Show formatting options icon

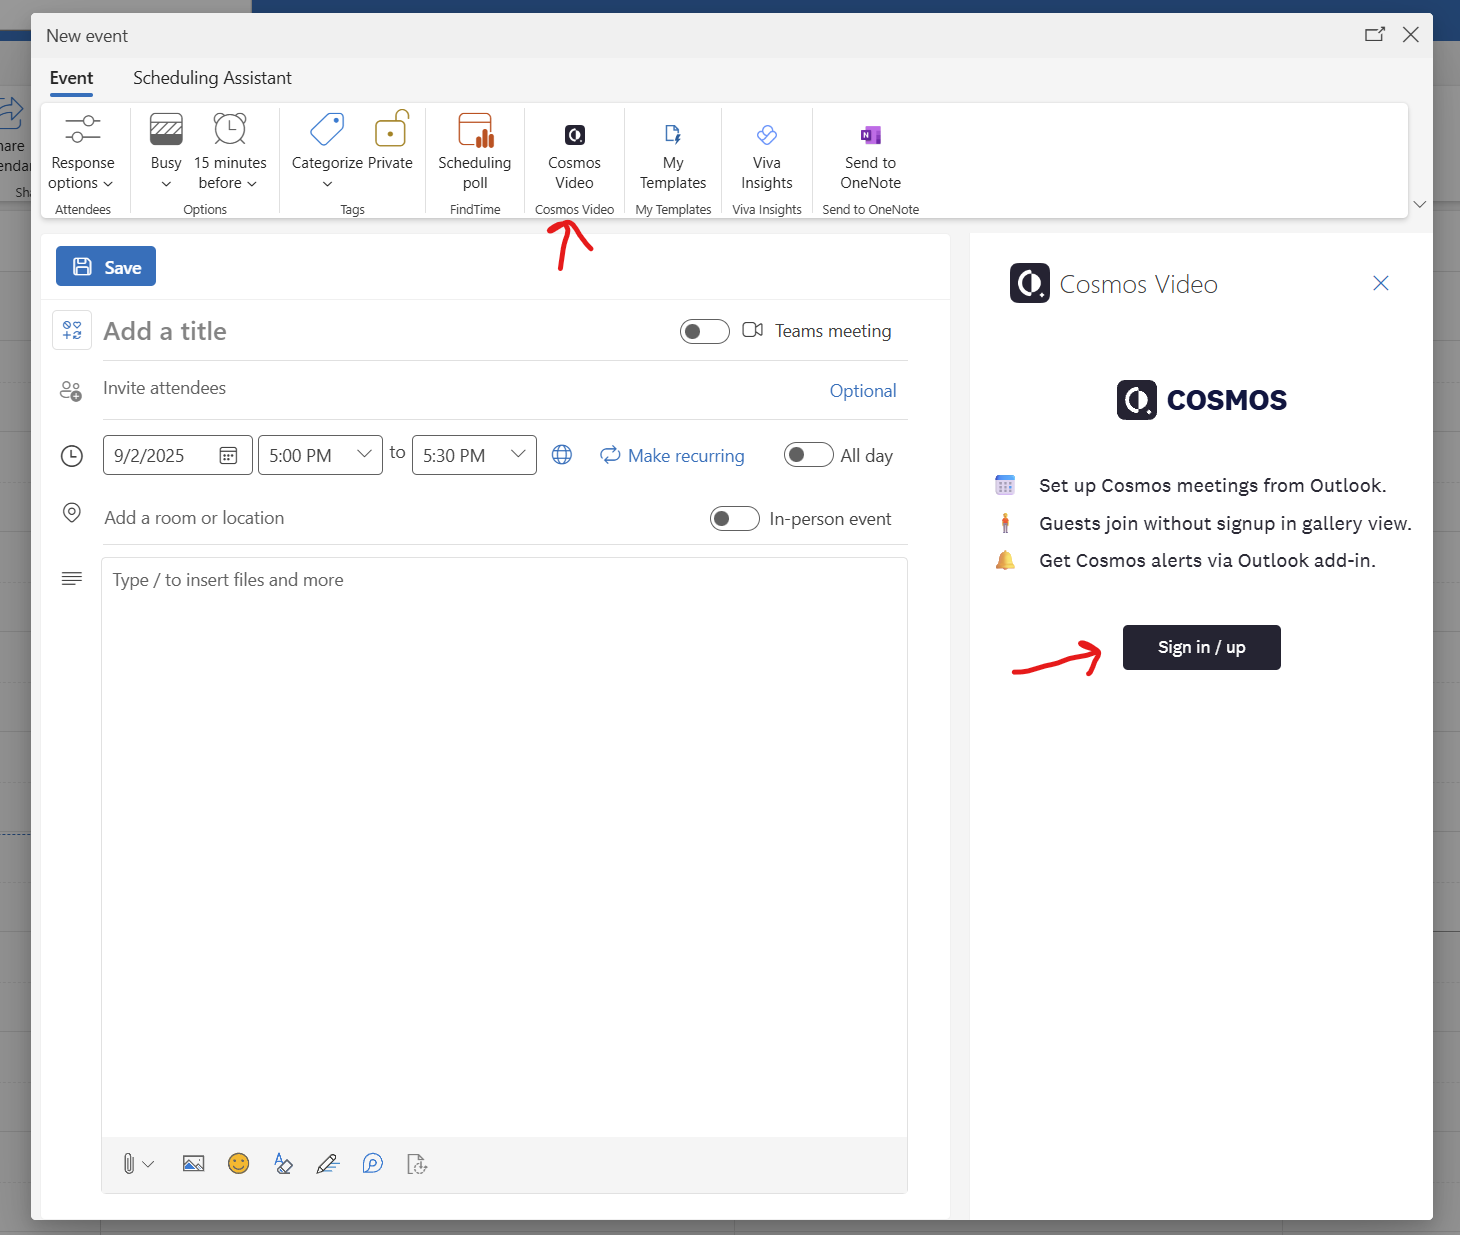tap(283, 1164)
